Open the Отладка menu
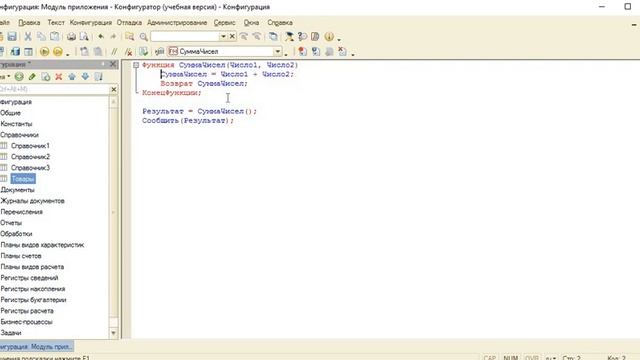Screen dimensions: 640x360 pos(129,23)
